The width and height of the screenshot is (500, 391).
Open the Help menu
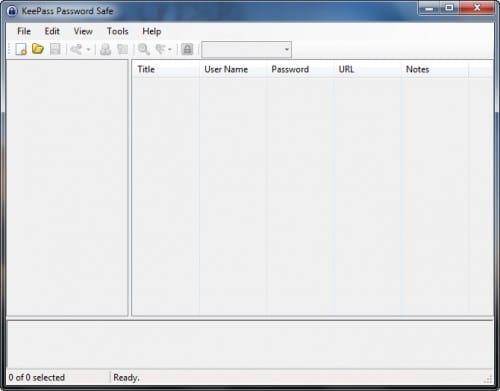coord(152,31)
